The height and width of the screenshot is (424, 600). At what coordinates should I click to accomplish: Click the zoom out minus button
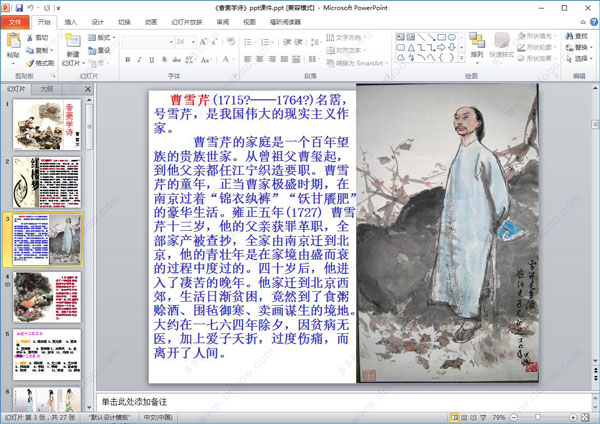pyautogui.click(x=514, y=417)
